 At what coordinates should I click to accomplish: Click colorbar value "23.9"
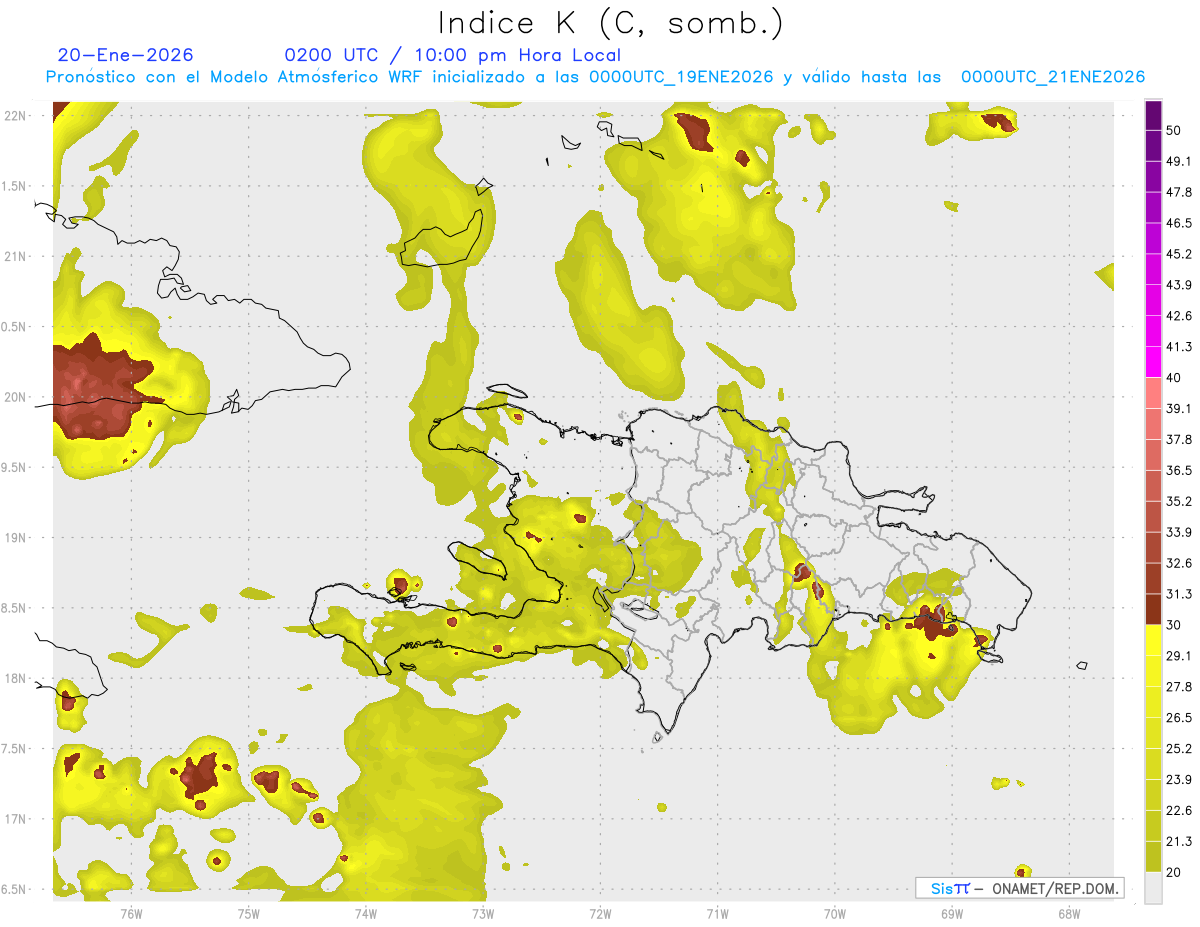pyautogui.click(x=1180, y=780)
